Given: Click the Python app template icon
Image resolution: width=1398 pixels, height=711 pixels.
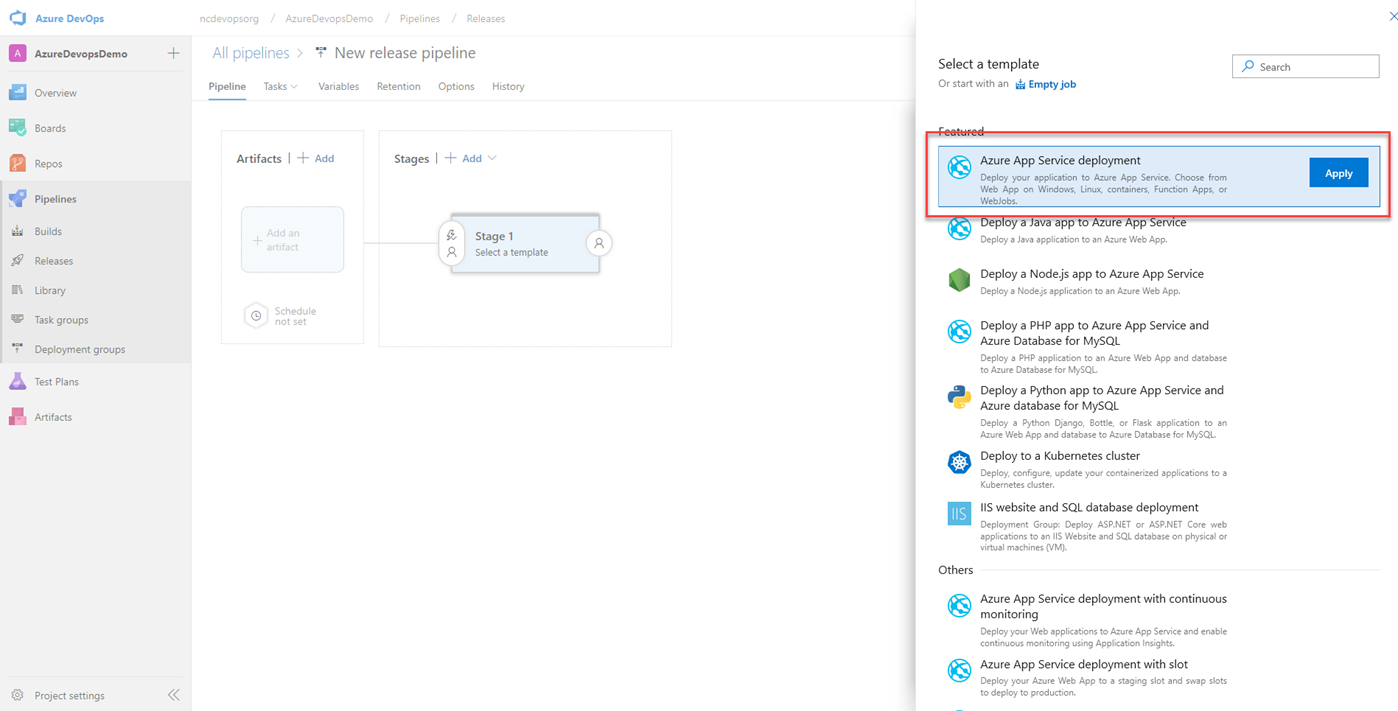Looking at the screenshot, I should (x=959, y=397).
